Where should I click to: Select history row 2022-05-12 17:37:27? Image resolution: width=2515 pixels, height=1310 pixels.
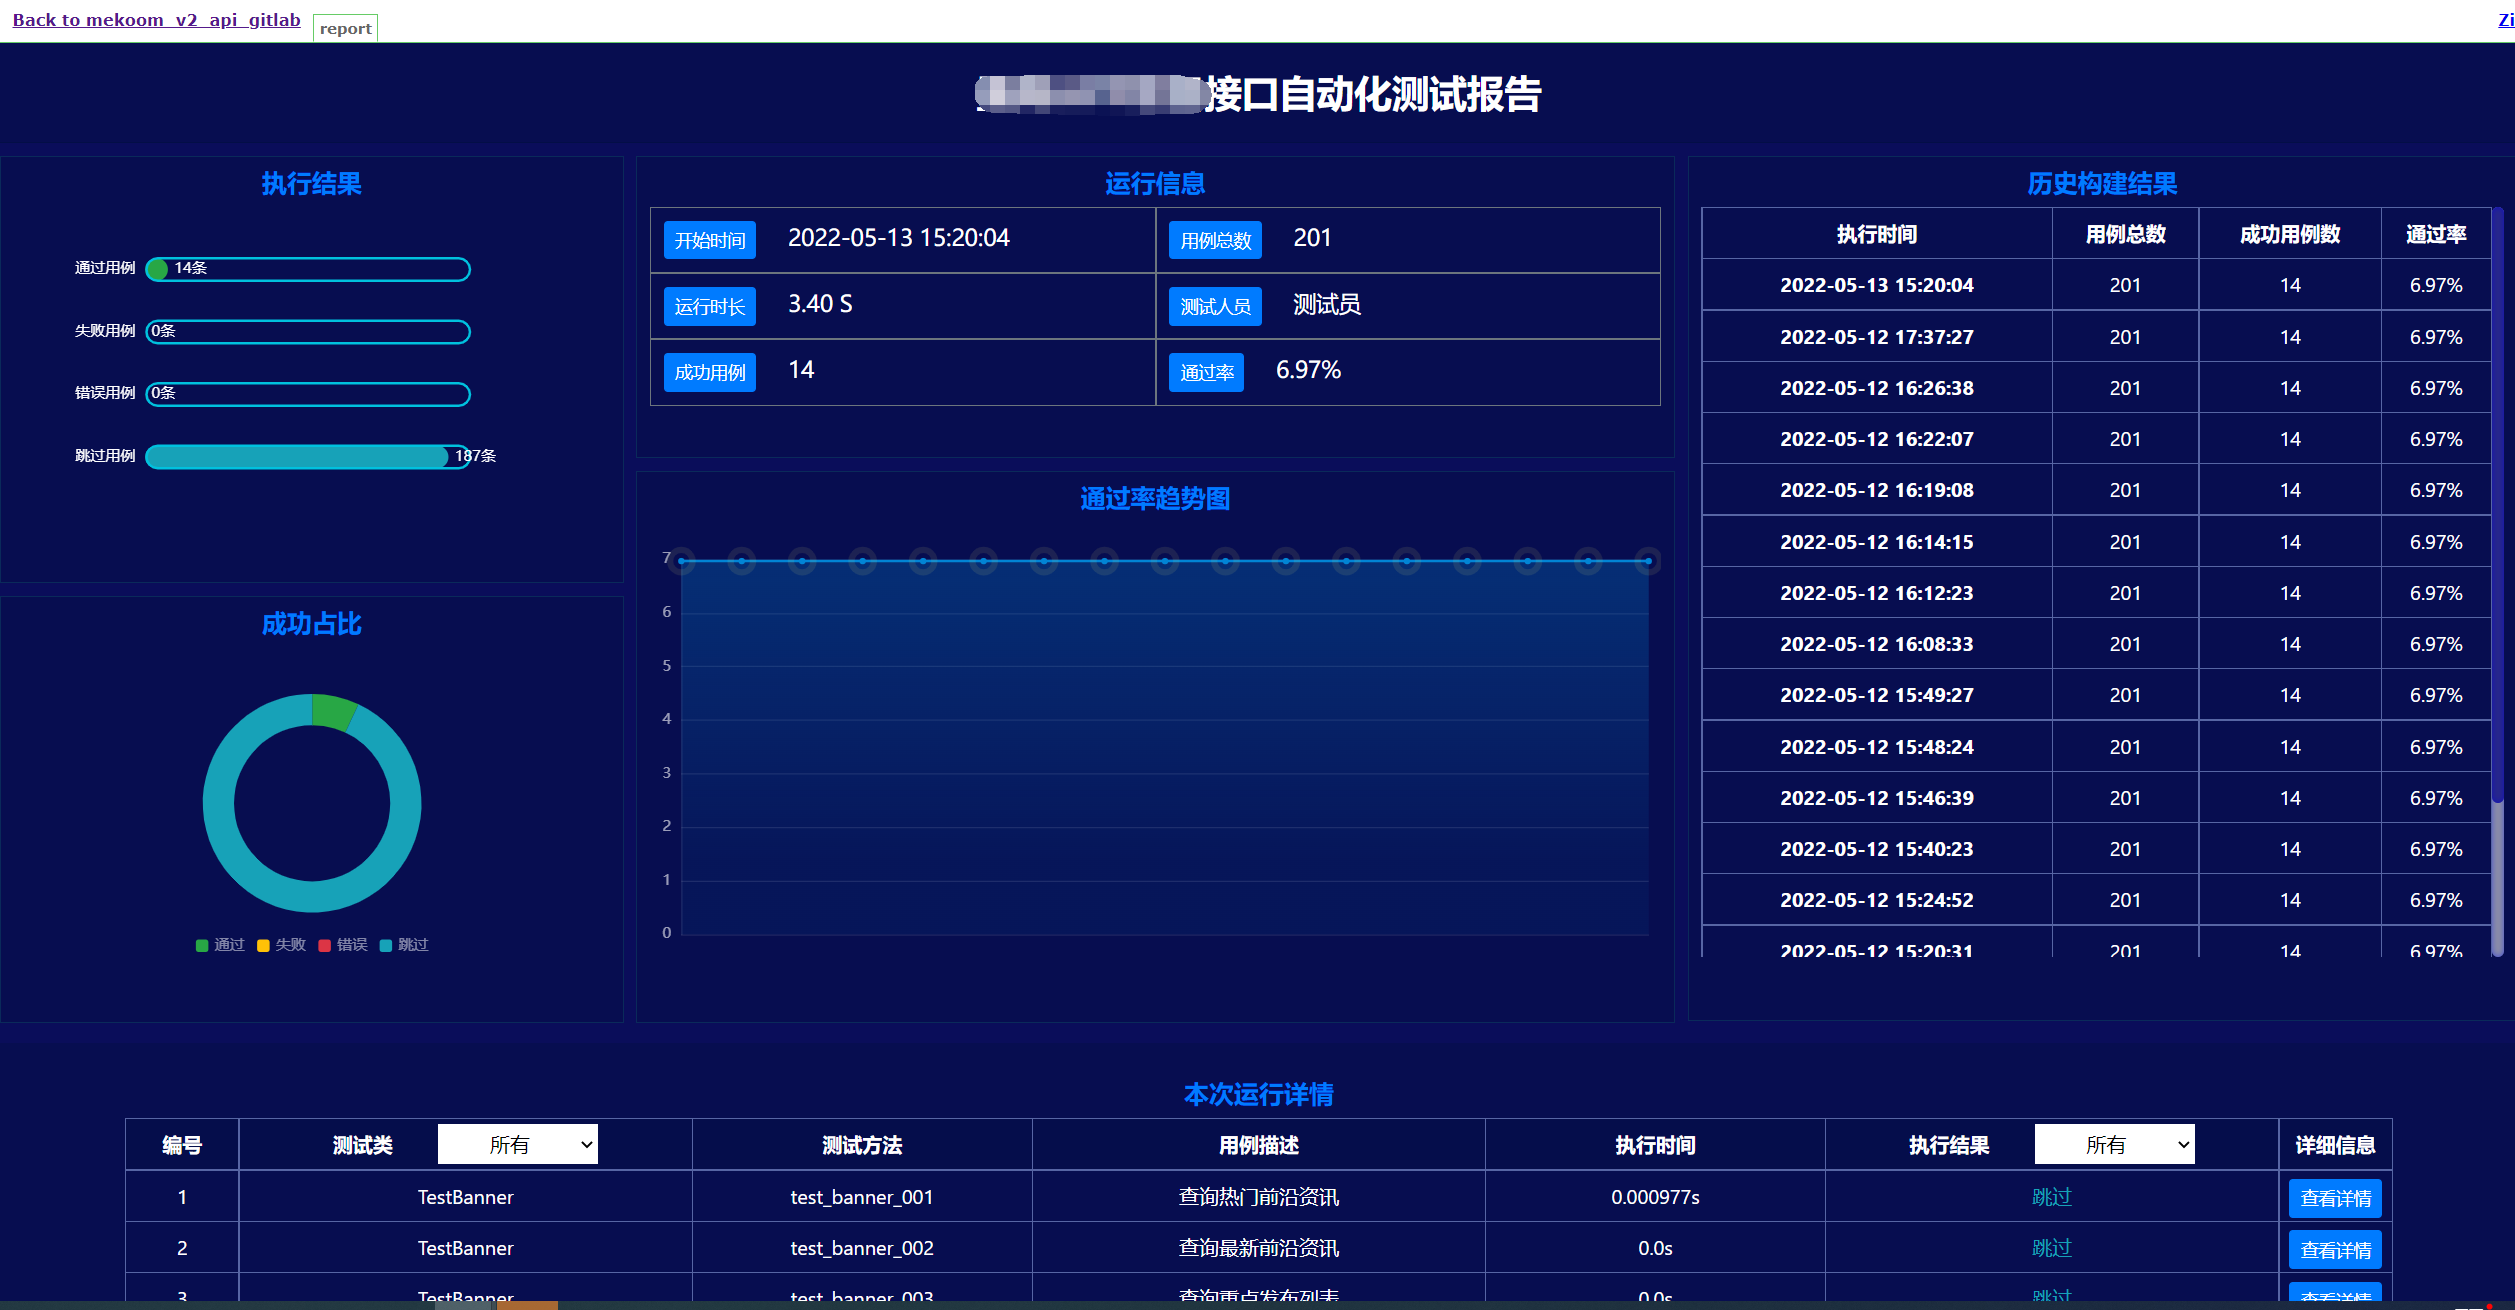coord(1876,337)
